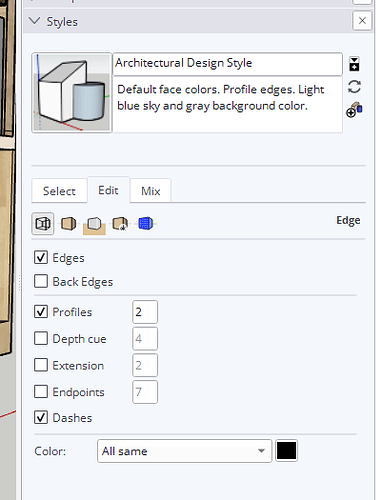Open the Watermark settings icon

click(120, 223)
